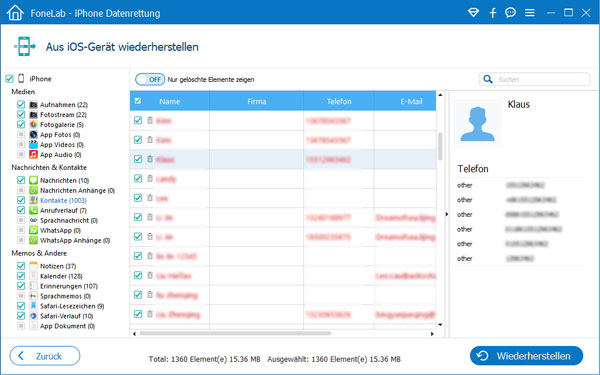Toggle 'Nur gelöschte Elemente zeigen' switch
Screen dimensions: 600x375
150,79
